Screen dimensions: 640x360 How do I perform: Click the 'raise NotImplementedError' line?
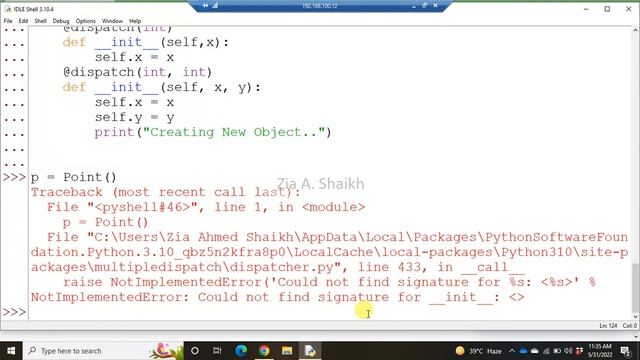click(329, 282)
